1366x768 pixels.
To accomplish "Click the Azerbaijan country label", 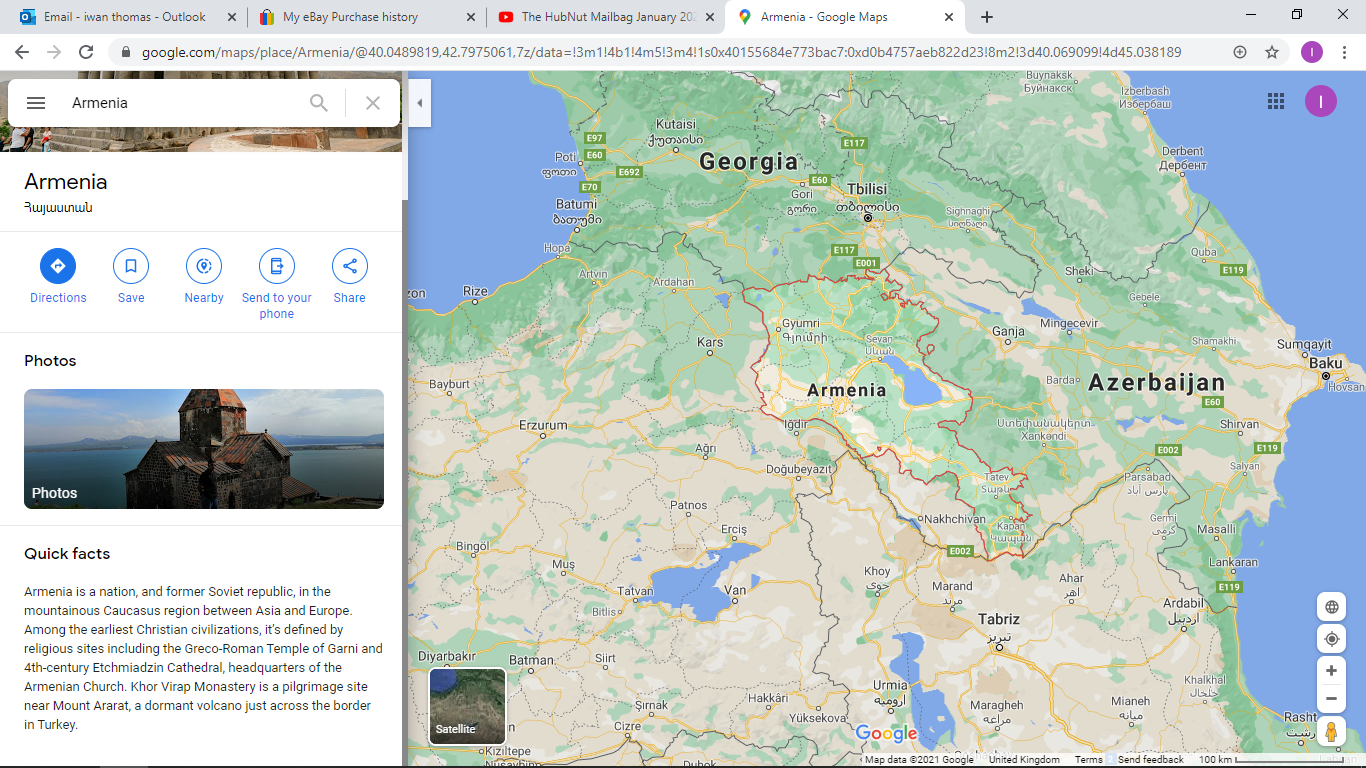I will 1157,382.
